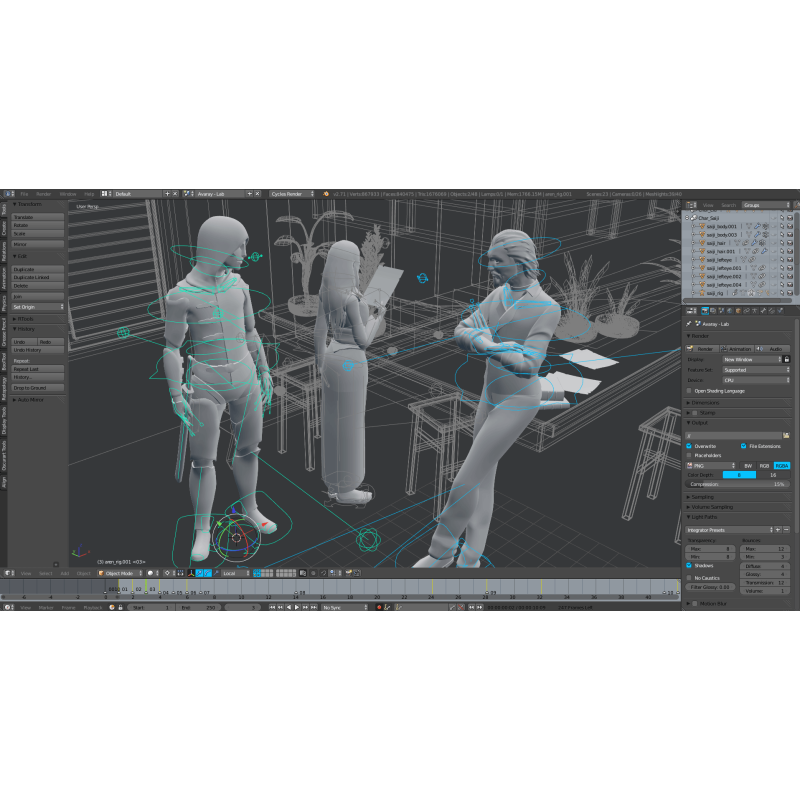Click the pin icon beside Awaray - Lab

[689, 324]
